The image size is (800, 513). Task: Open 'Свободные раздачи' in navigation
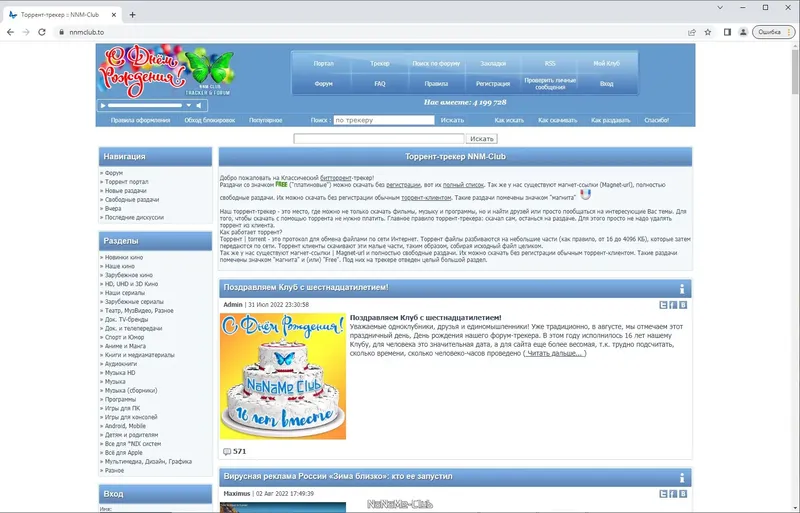(132, 200)
